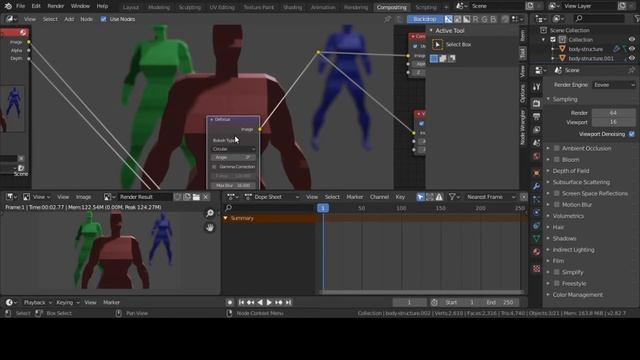Expand the Color Management panel
This screenshot has height=360, width=640.
coord(577,295)
